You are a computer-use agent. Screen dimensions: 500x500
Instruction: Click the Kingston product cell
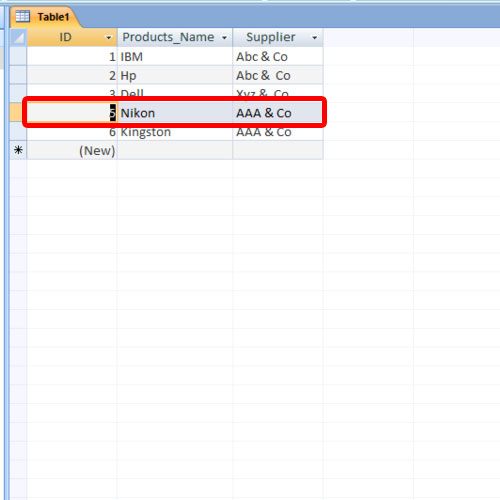click(175, 132)
